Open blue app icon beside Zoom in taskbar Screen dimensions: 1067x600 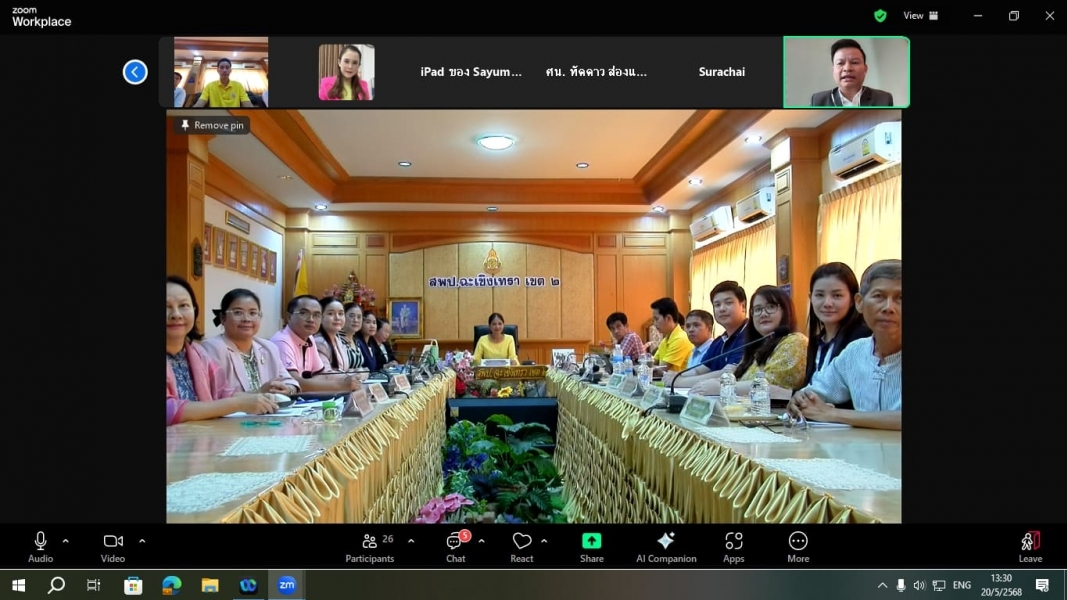pyautogui.click(x=248, y=585)
